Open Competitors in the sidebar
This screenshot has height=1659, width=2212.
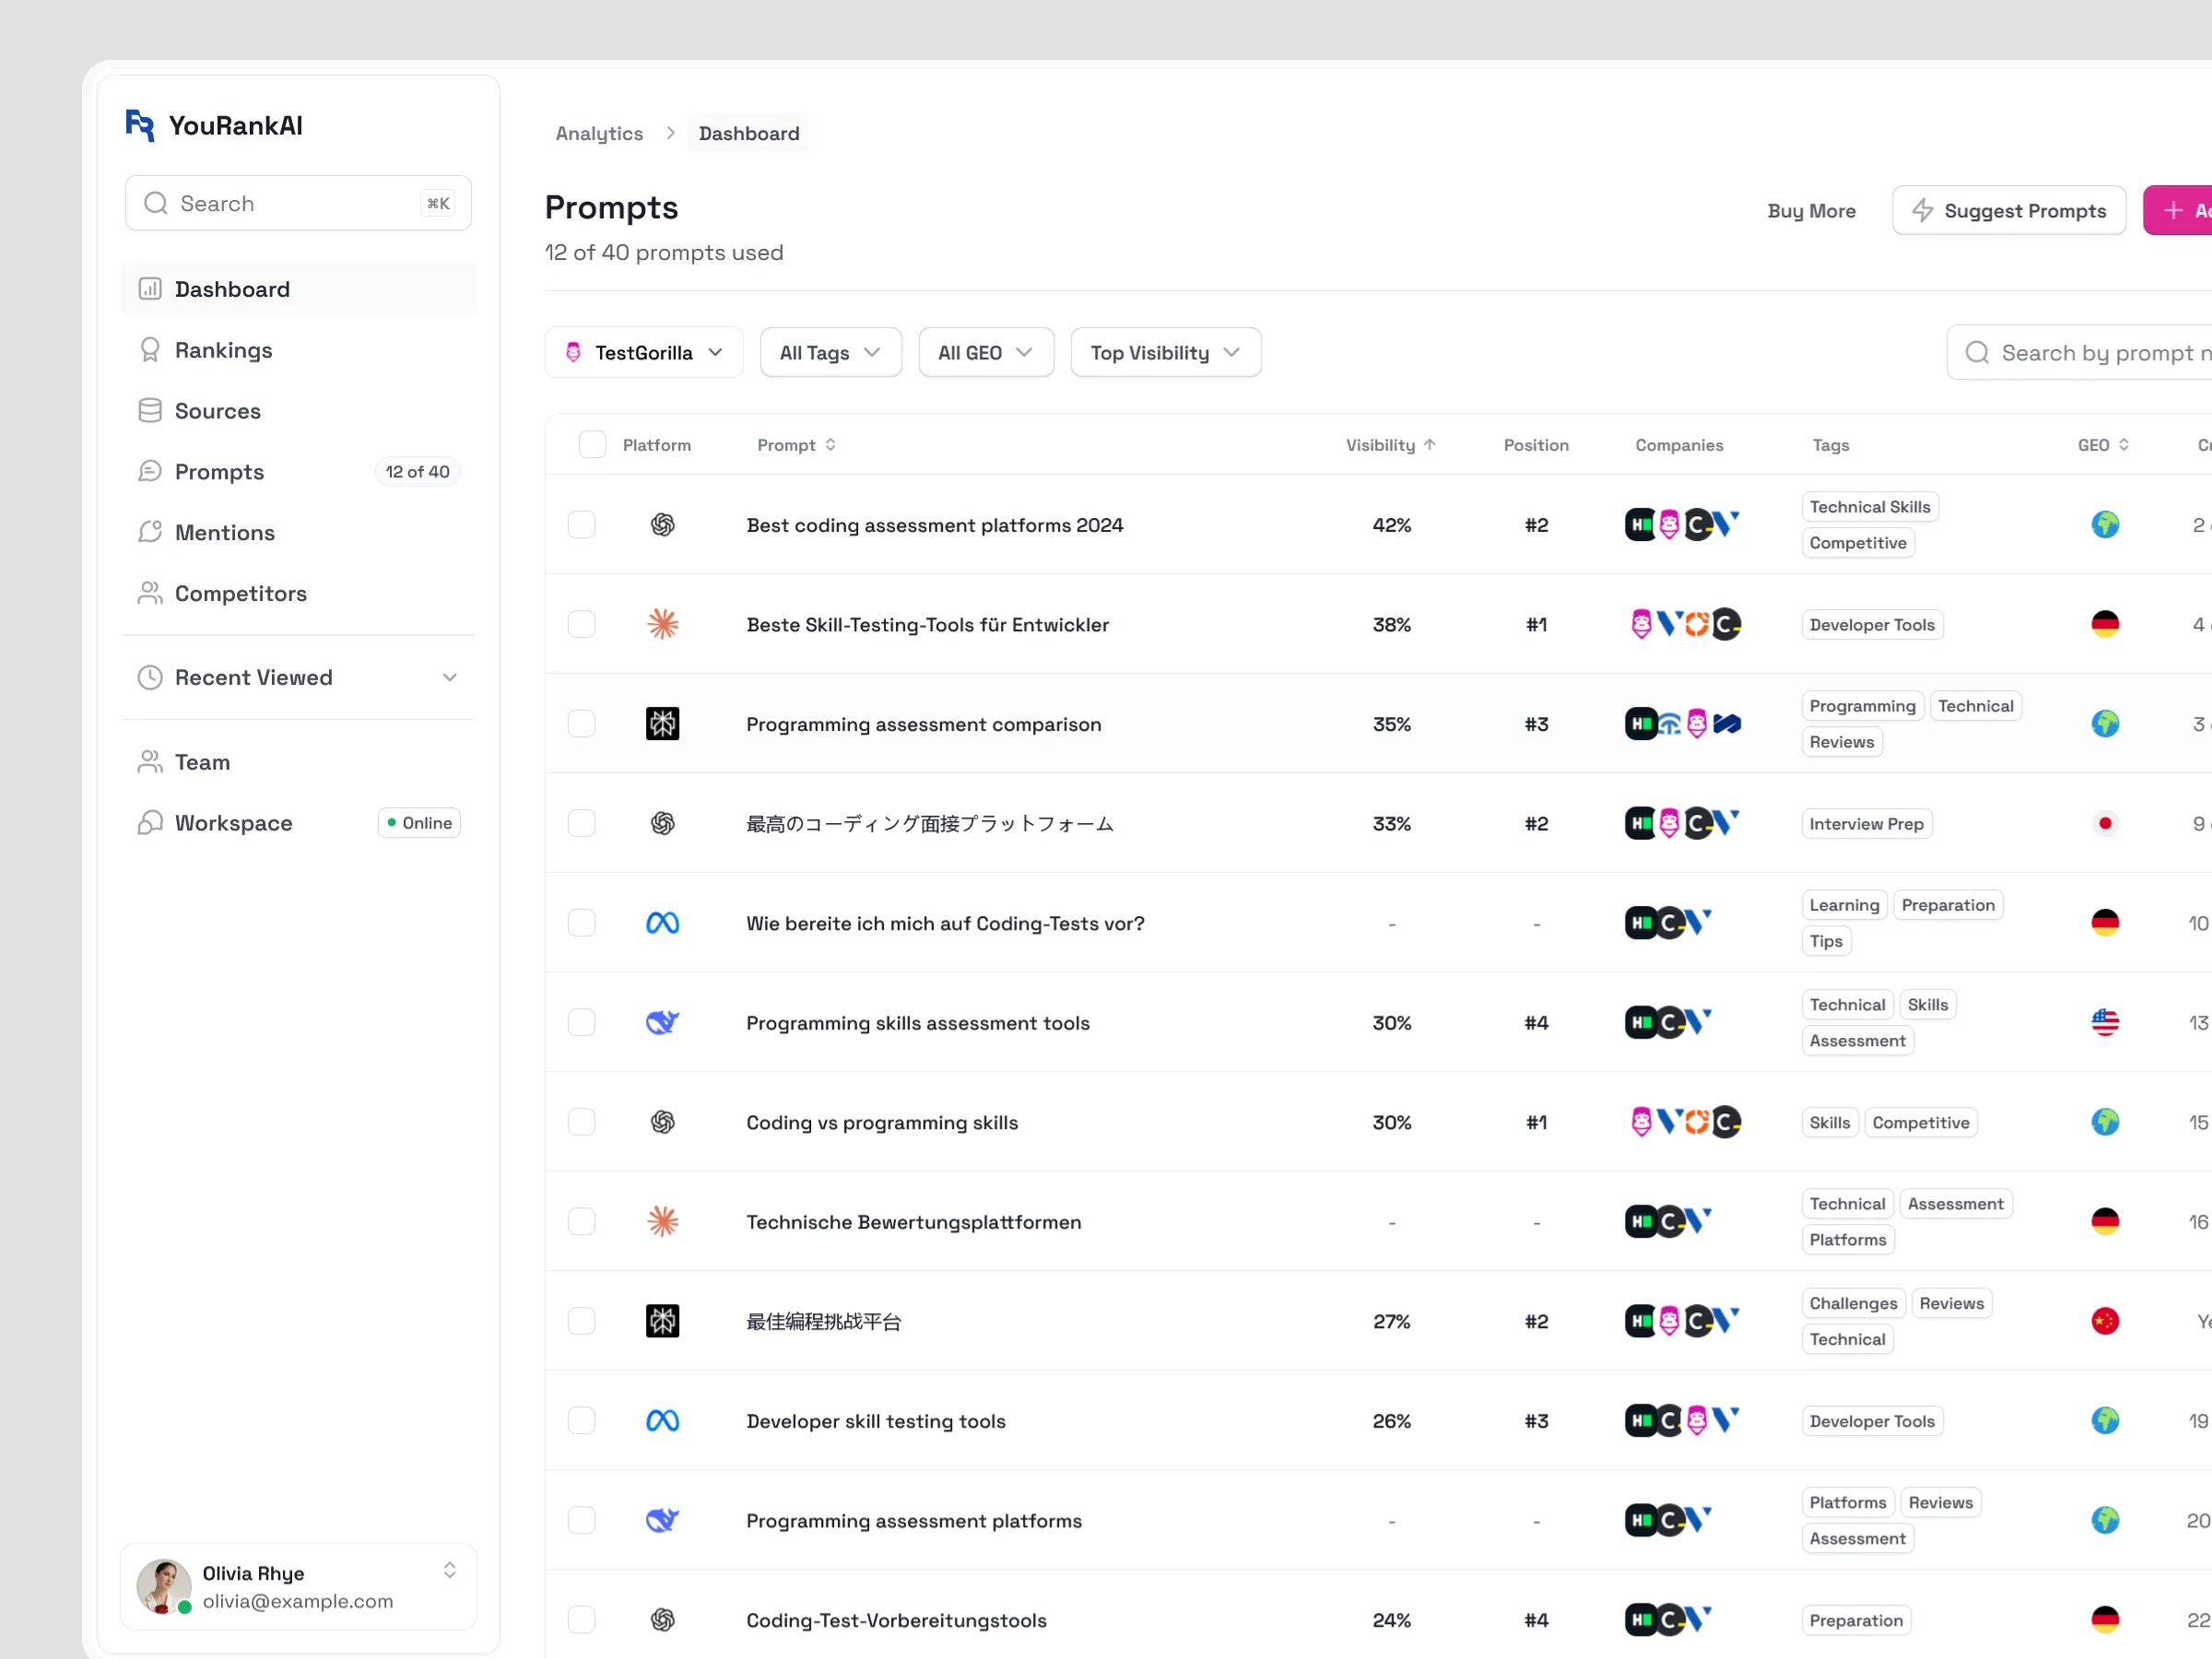tap(240, 594)
